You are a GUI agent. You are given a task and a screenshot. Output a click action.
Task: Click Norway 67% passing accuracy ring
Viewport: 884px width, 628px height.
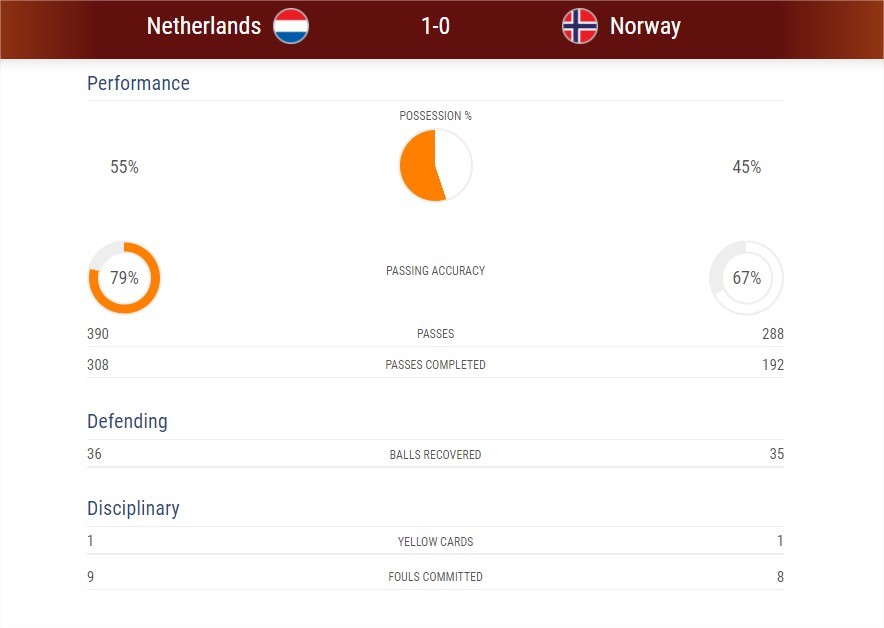[746, 277]
